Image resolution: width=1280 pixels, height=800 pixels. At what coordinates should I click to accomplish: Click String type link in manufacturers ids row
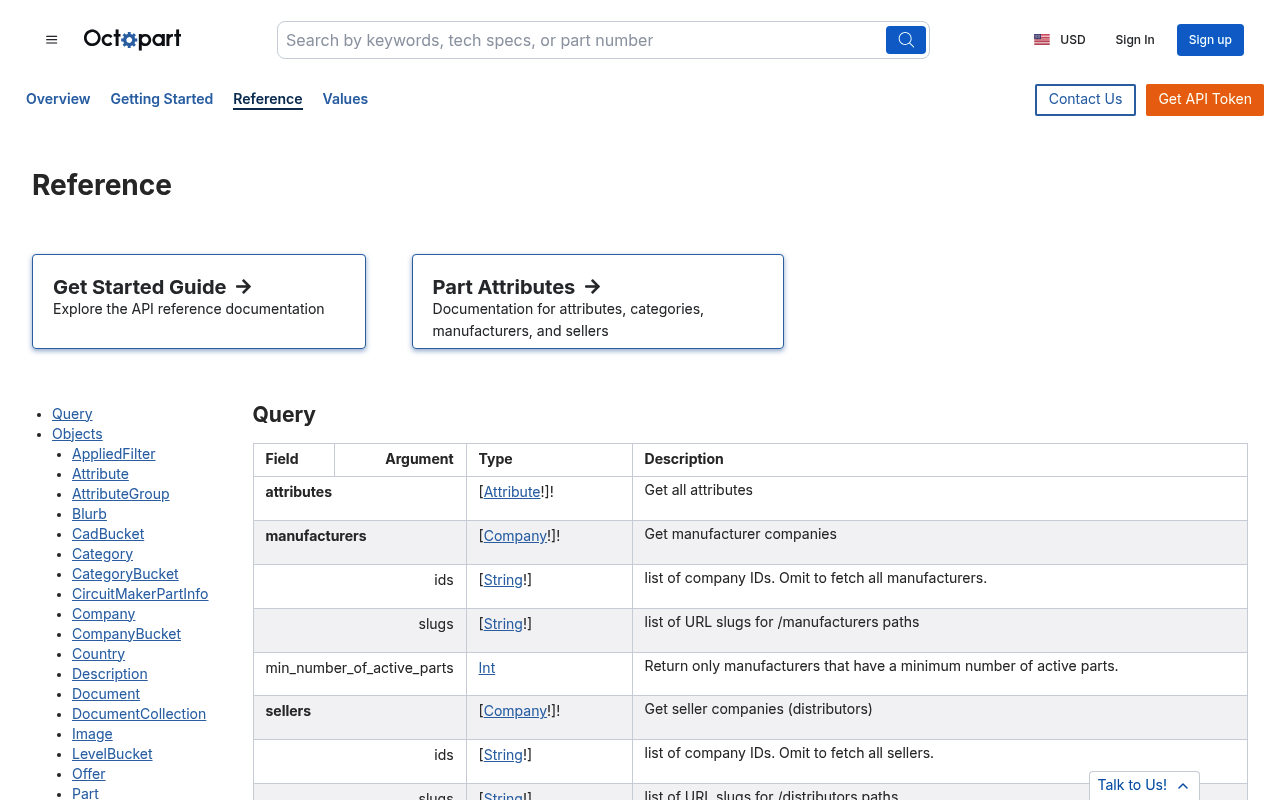tap(503, 580)
